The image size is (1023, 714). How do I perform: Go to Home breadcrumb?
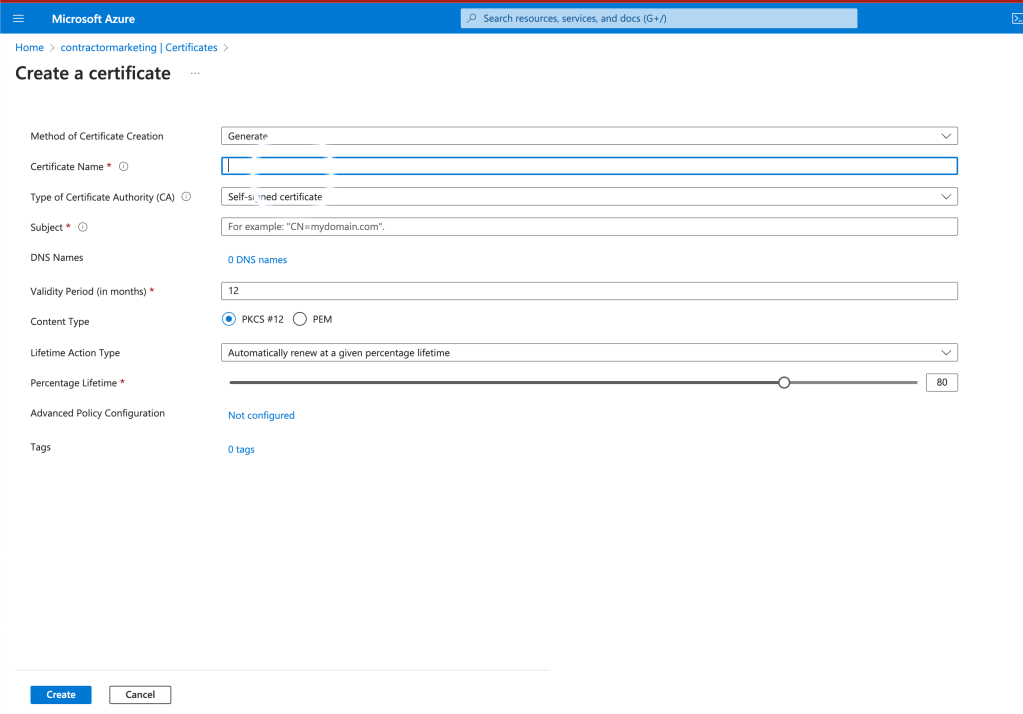pos(29,48)
